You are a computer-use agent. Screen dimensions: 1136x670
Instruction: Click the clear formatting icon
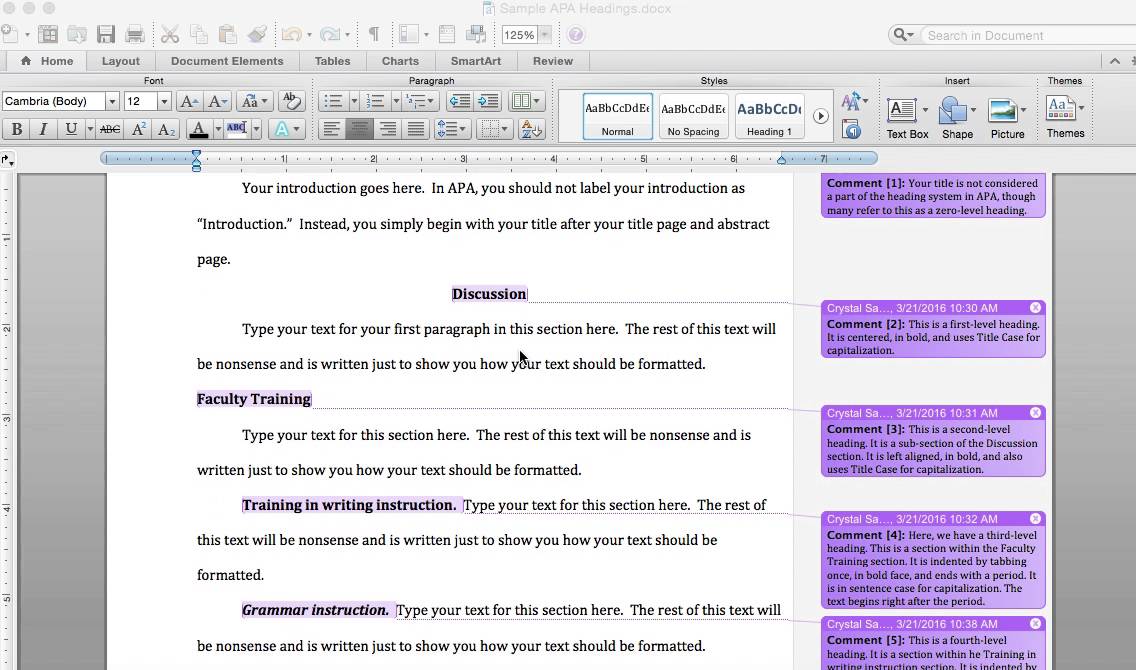pos(291,101)
